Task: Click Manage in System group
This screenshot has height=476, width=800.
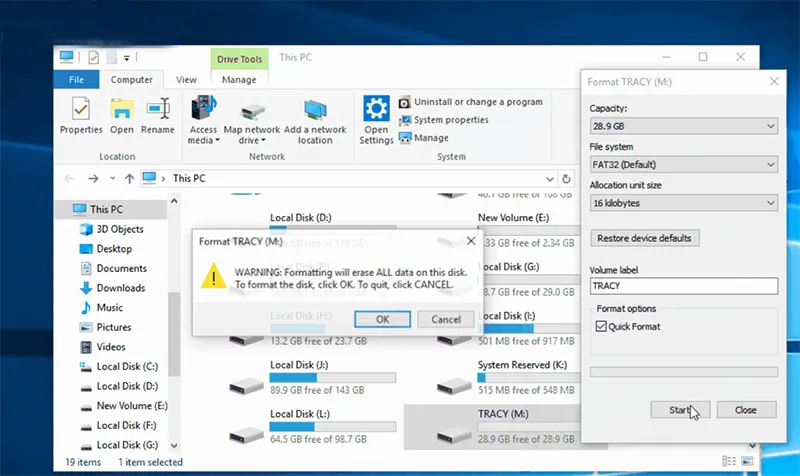Action: [423, 138]
